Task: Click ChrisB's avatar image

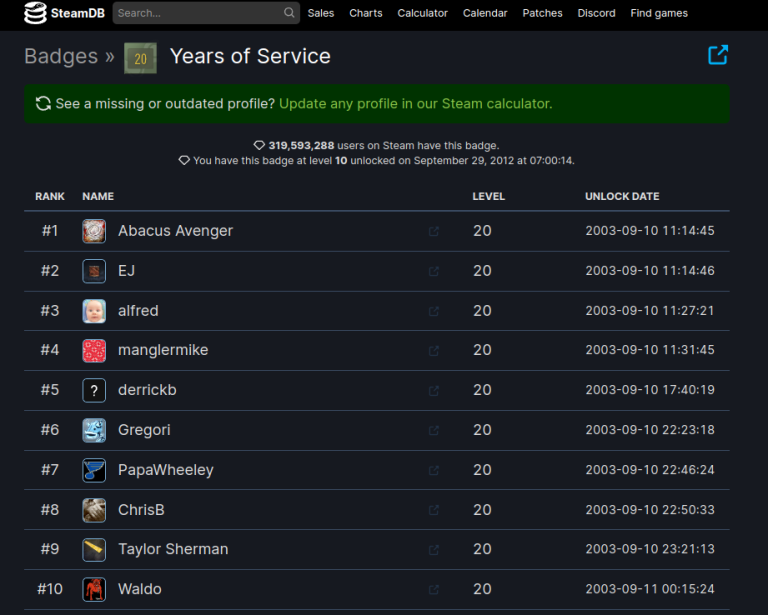Action: [x=94, y=510]
